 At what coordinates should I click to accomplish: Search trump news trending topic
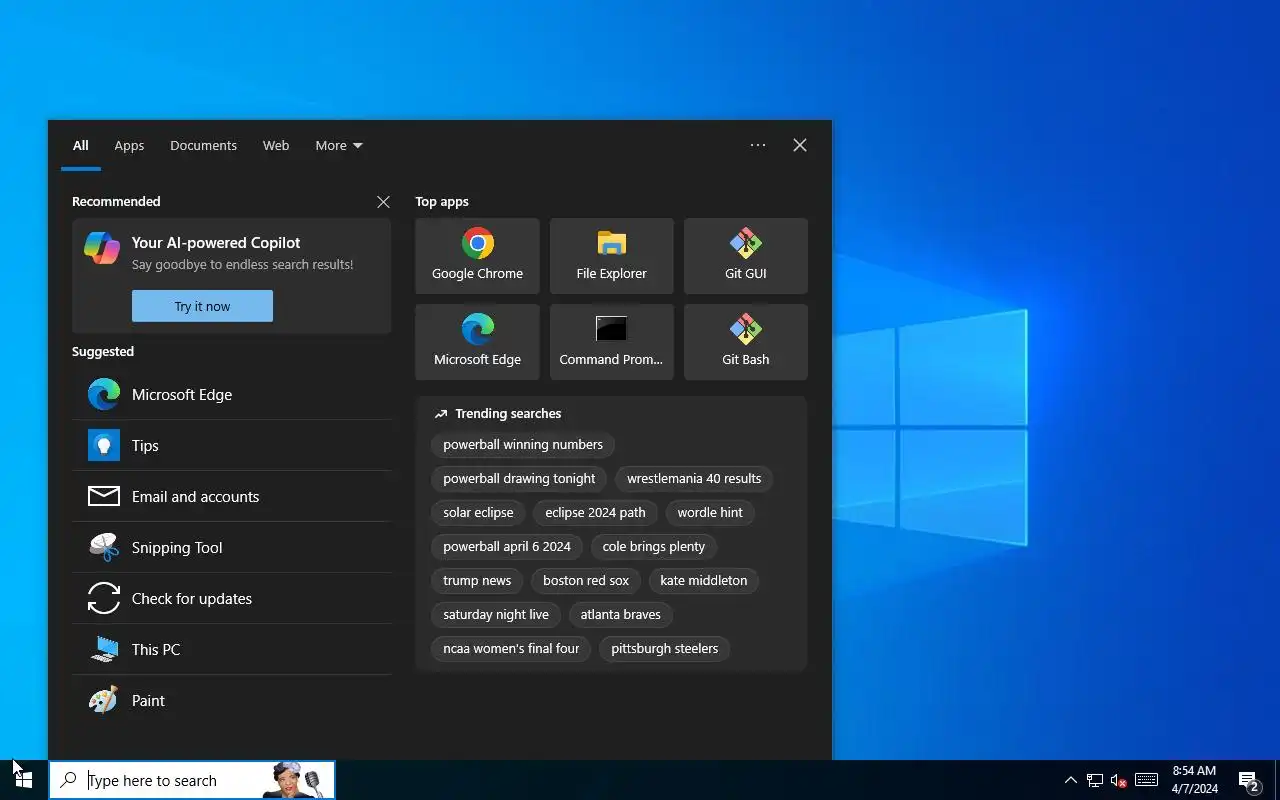[477, 580]
